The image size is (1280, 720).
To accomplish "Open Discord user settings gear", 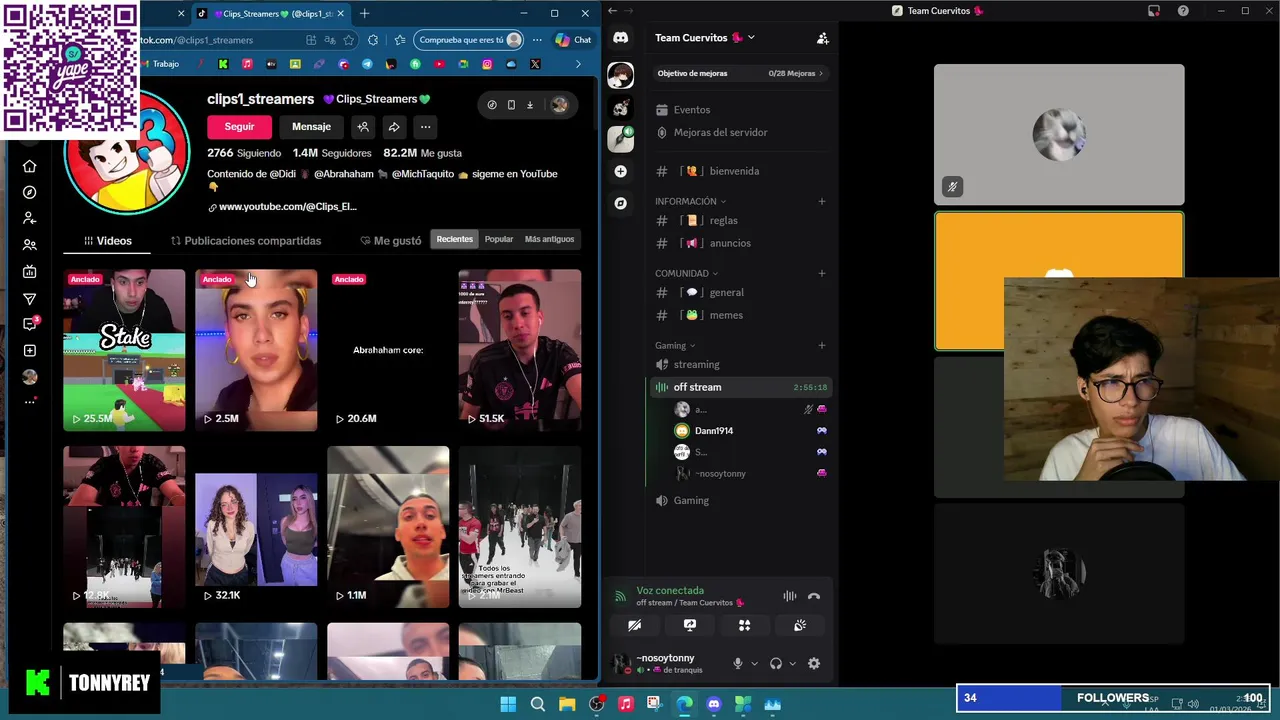I will click(814, 663).
